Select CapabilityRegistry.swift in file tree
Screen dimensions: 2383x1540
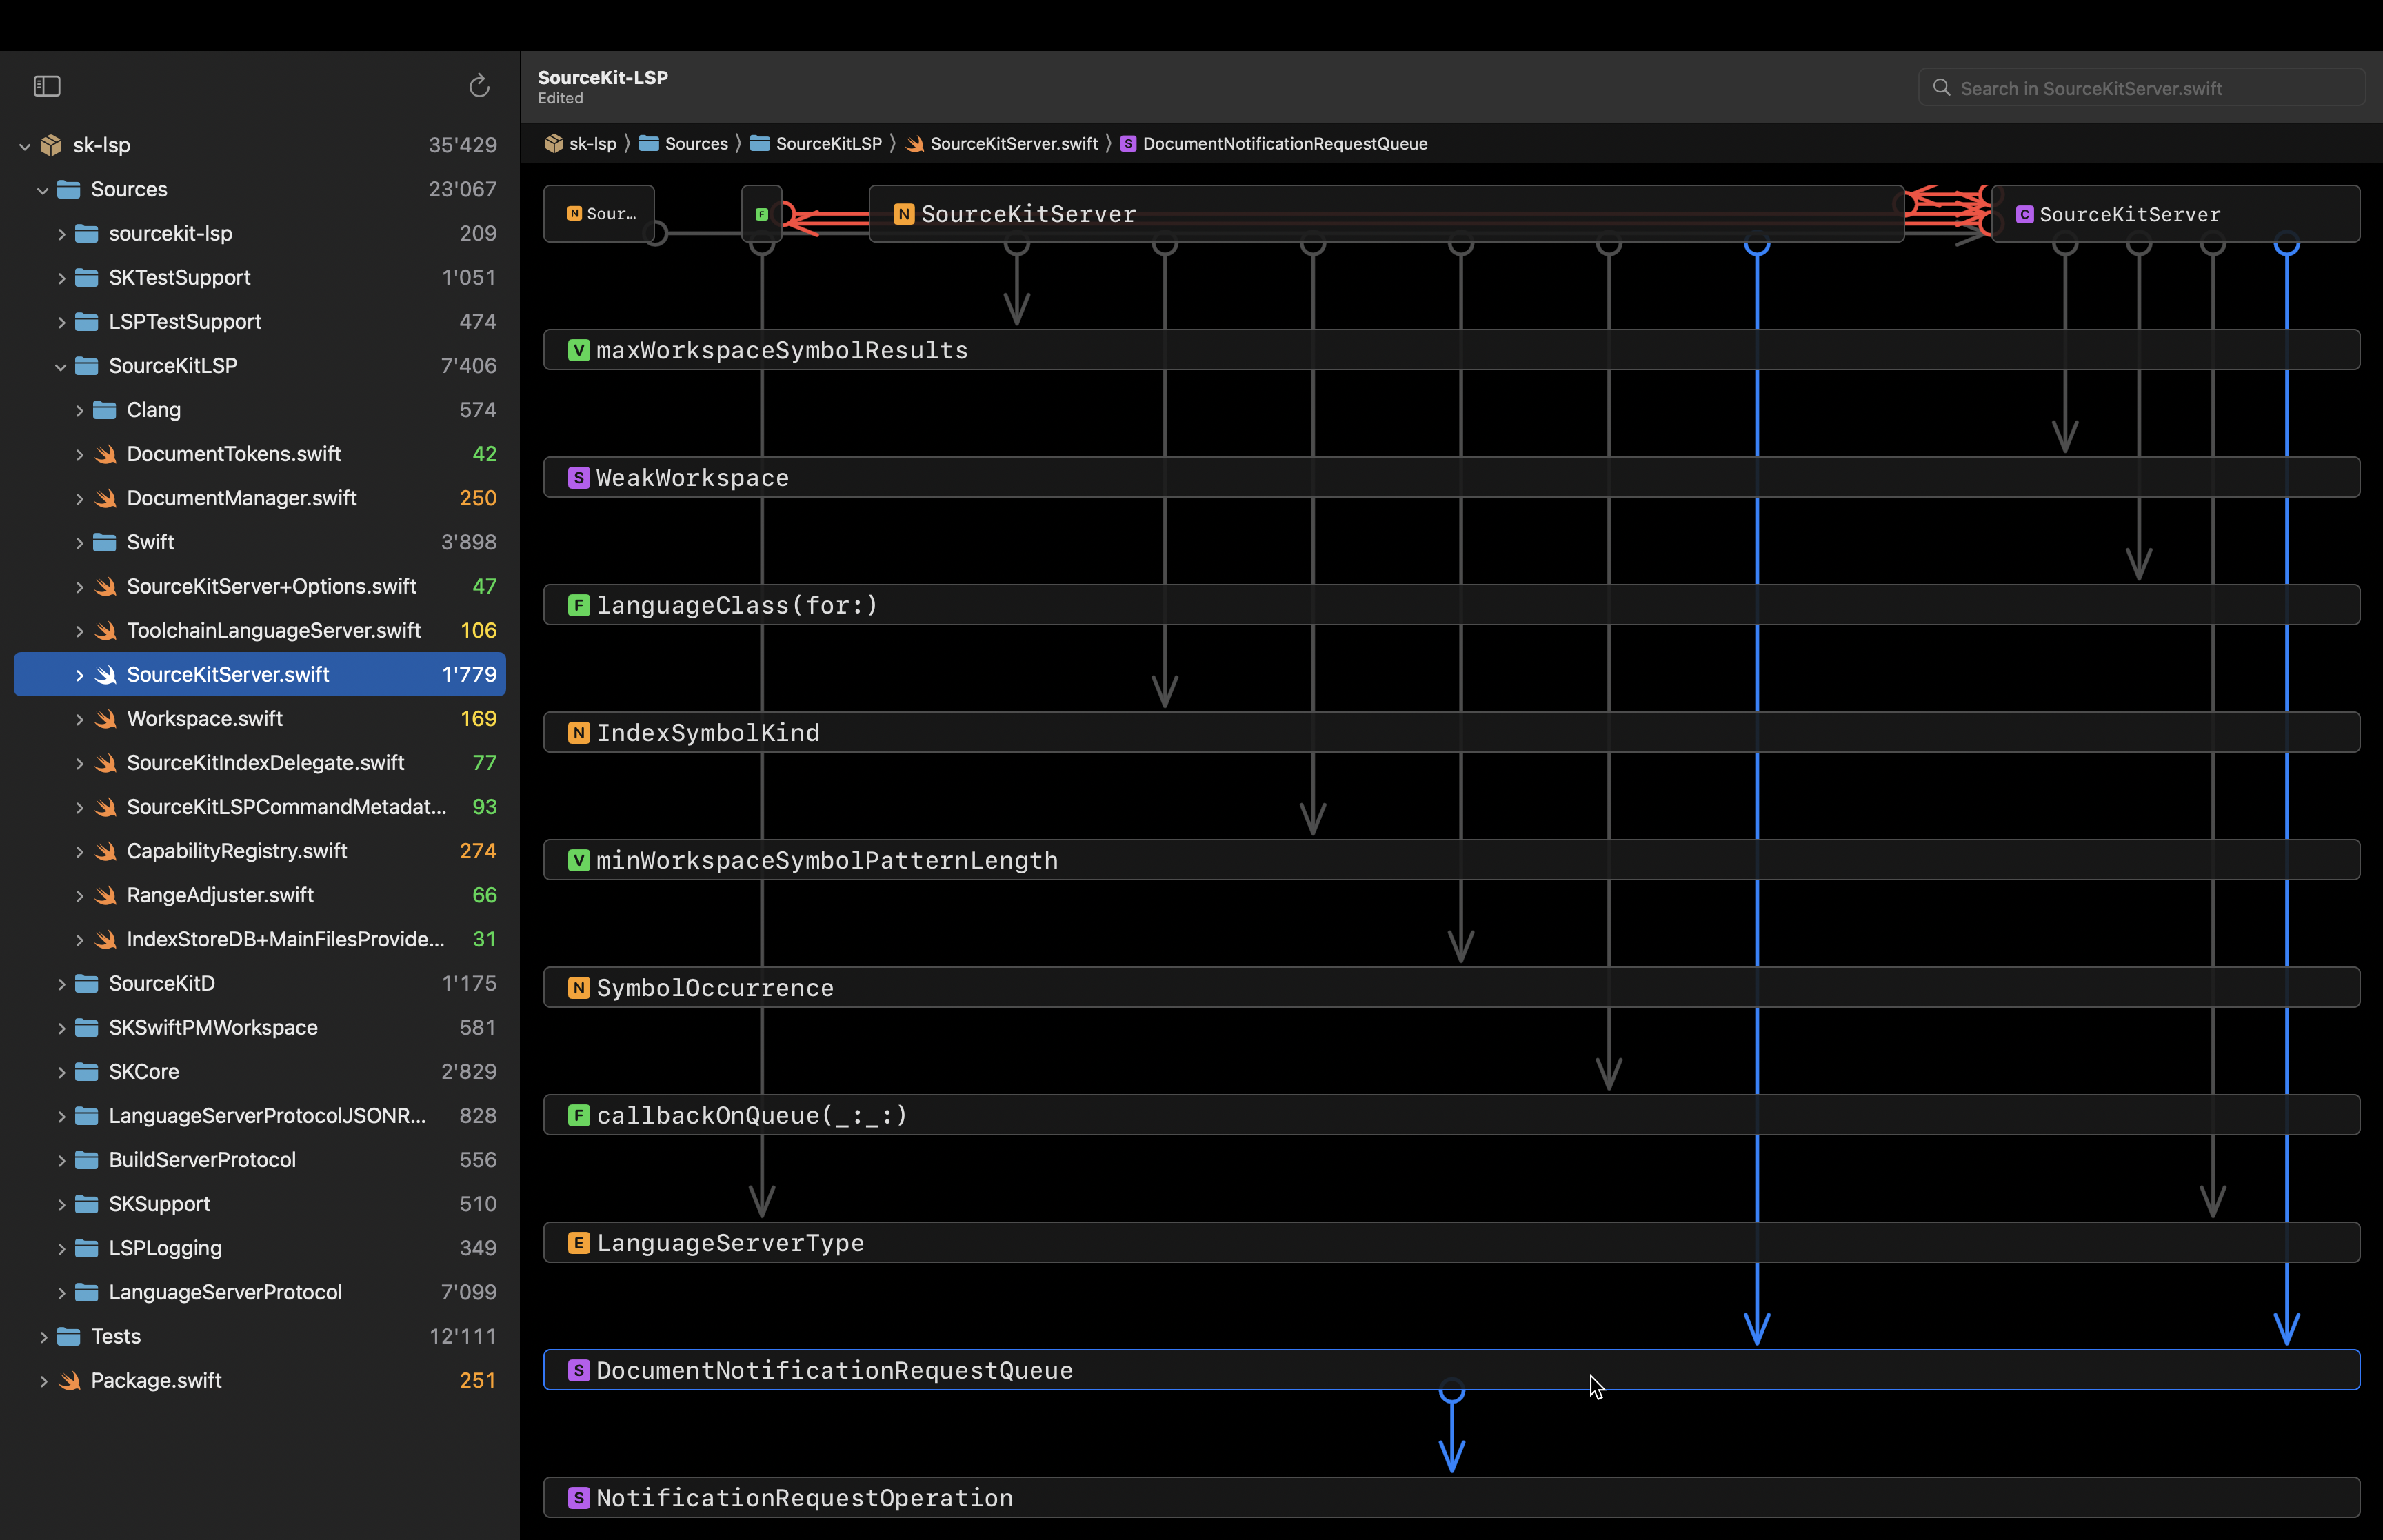pos(260,851)
